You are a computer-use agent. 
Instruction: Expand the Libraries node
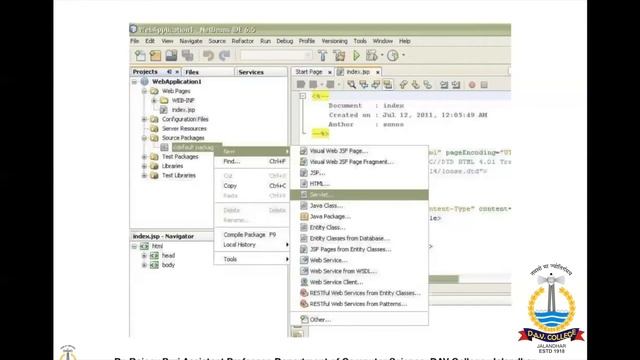click(x=144, y=166)
